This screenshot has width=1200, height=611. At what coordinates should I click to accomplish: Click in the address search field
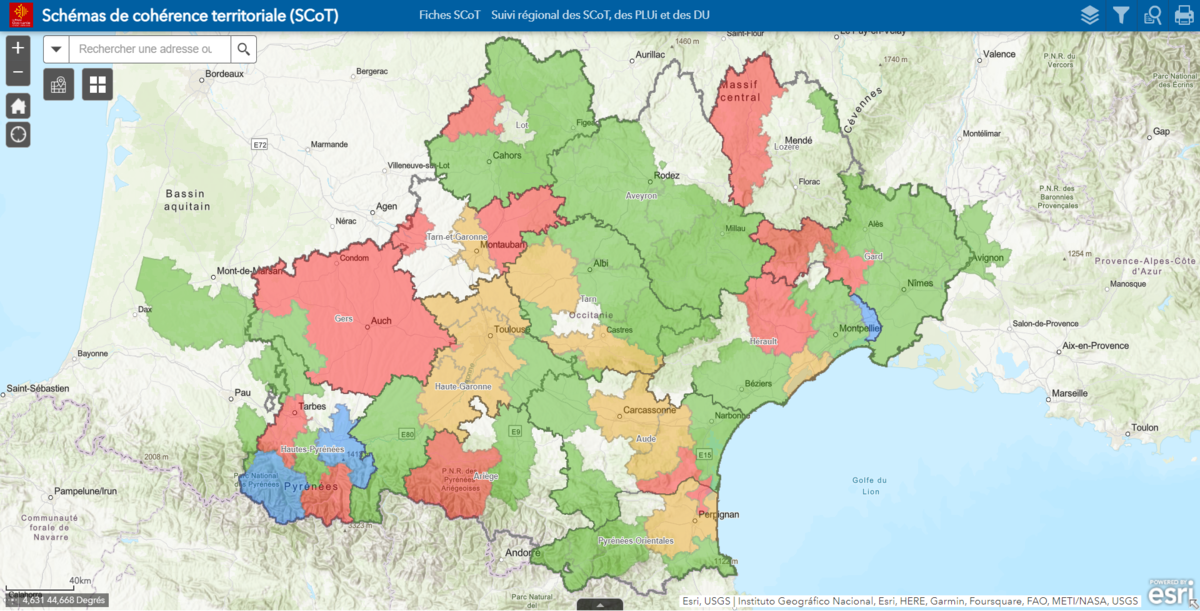(x=150, y=49)
